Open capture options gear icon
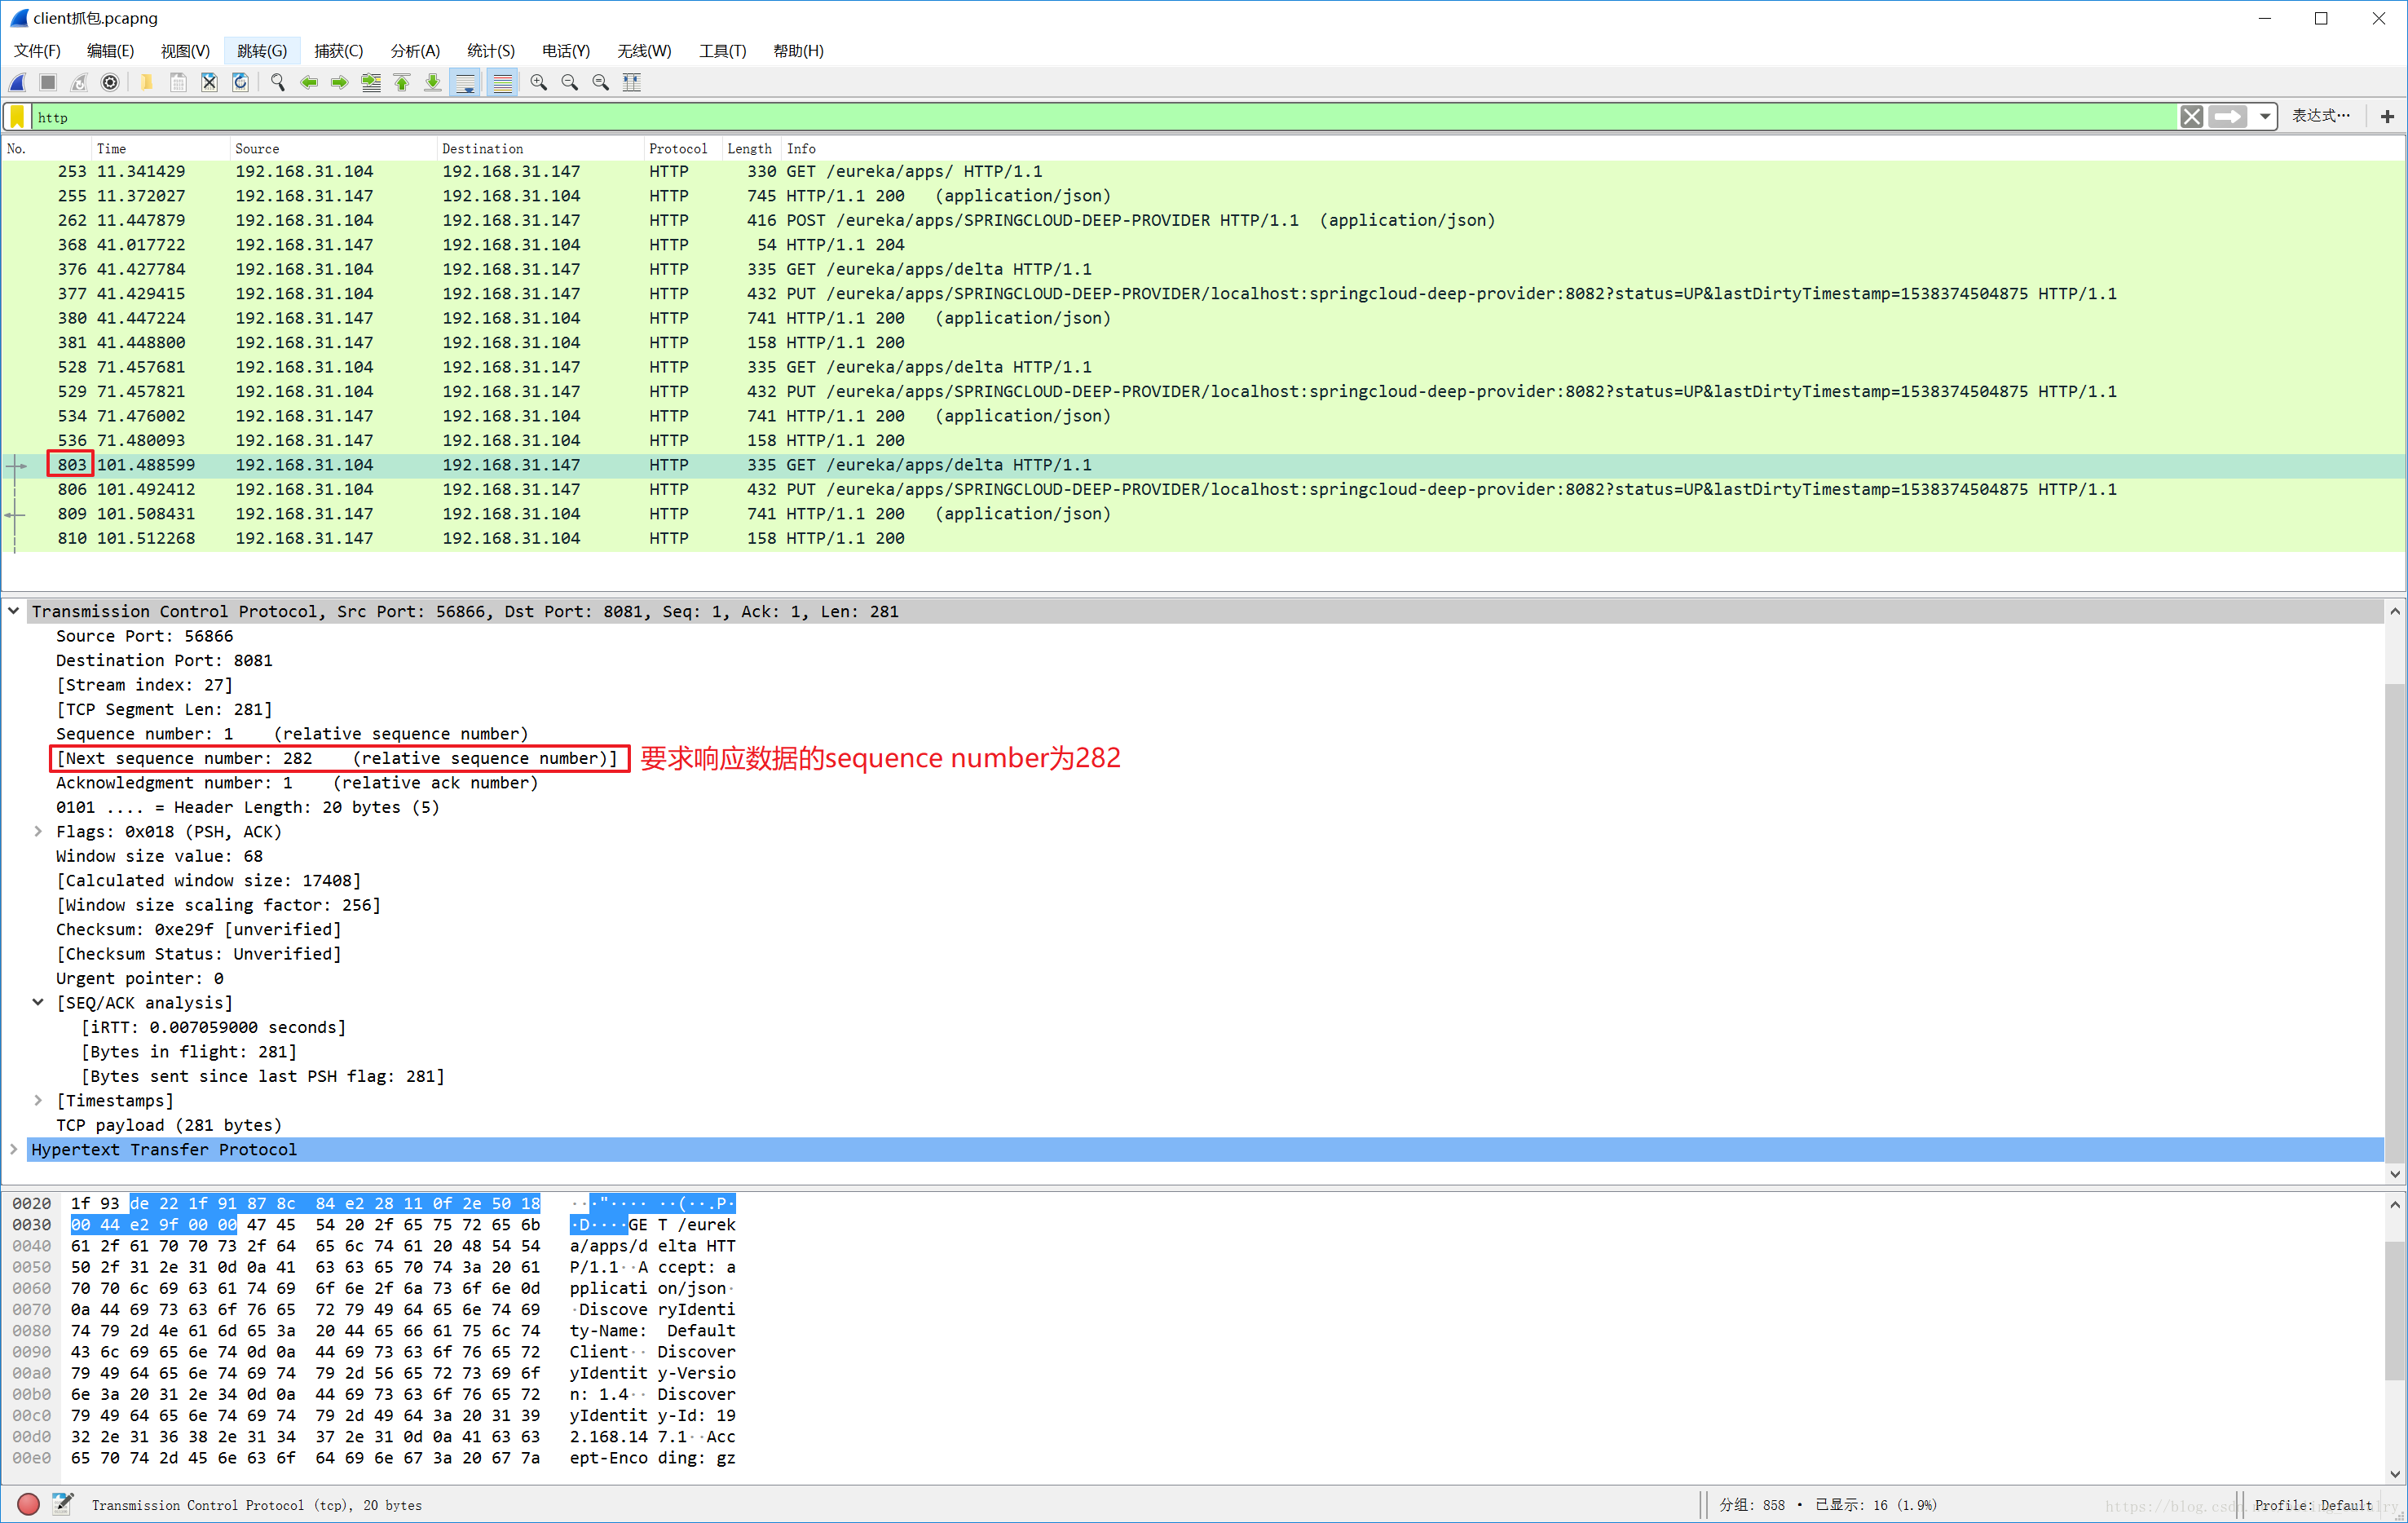 click(x=110, y=83)
